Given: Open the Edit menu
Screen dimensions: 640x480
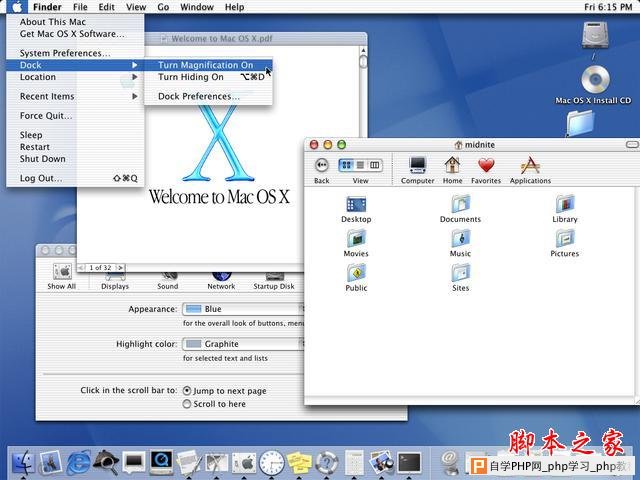Looking at the screenshot, I should tap(107, 7).
